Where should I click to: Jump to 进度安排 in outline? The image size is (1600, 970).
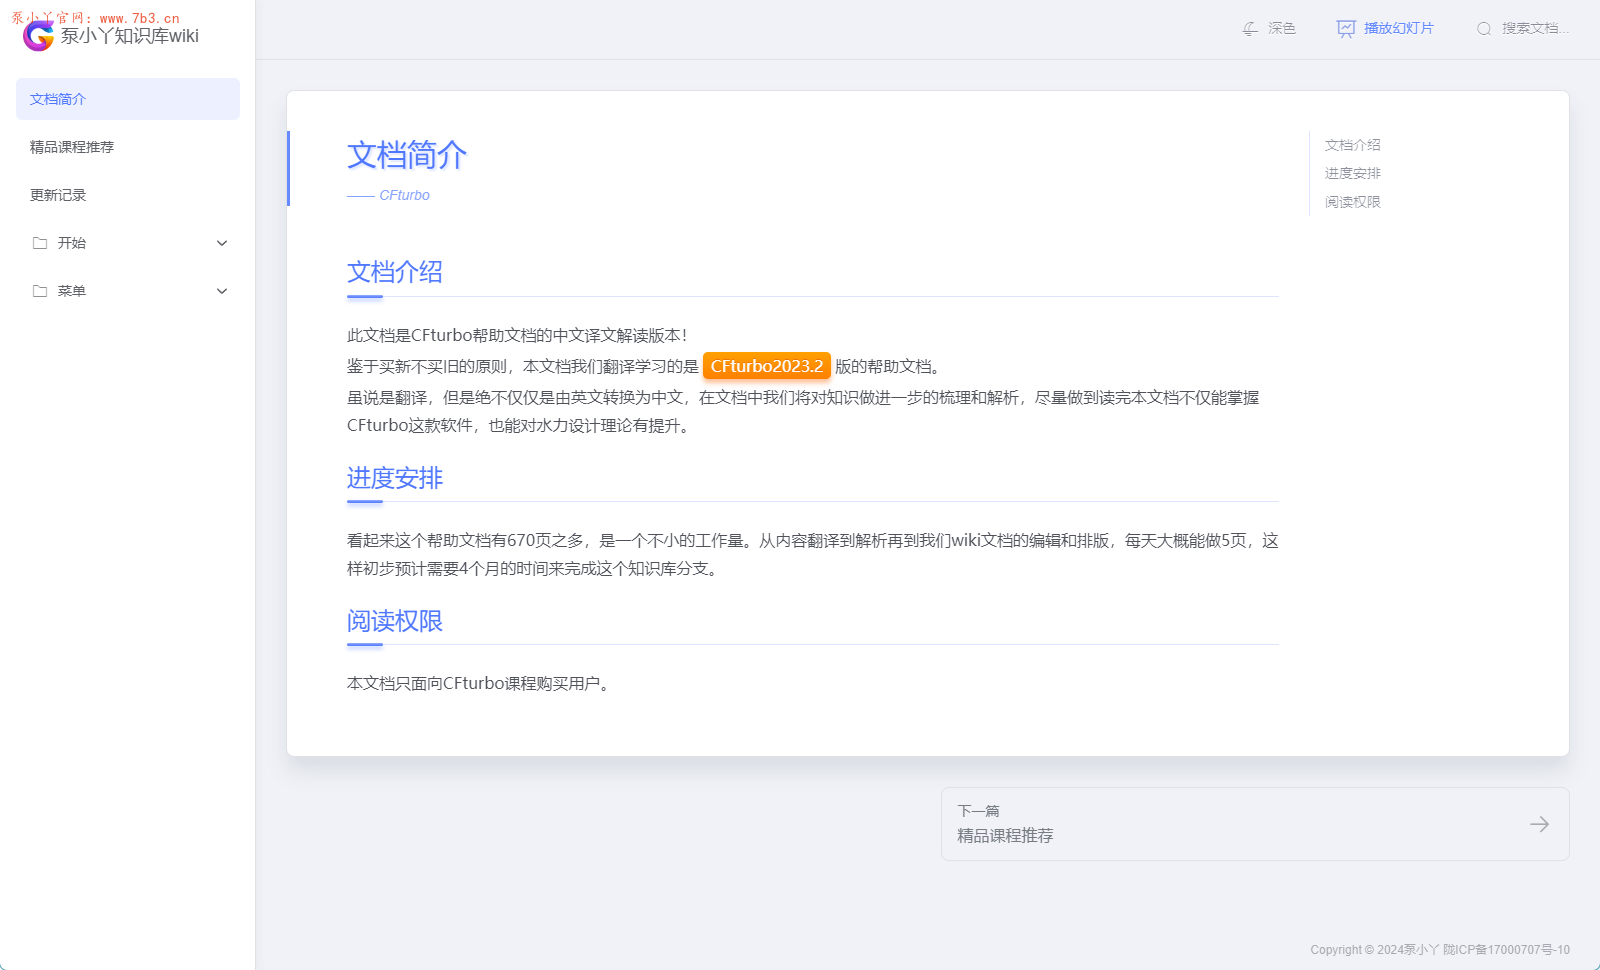click(1352, 173)
